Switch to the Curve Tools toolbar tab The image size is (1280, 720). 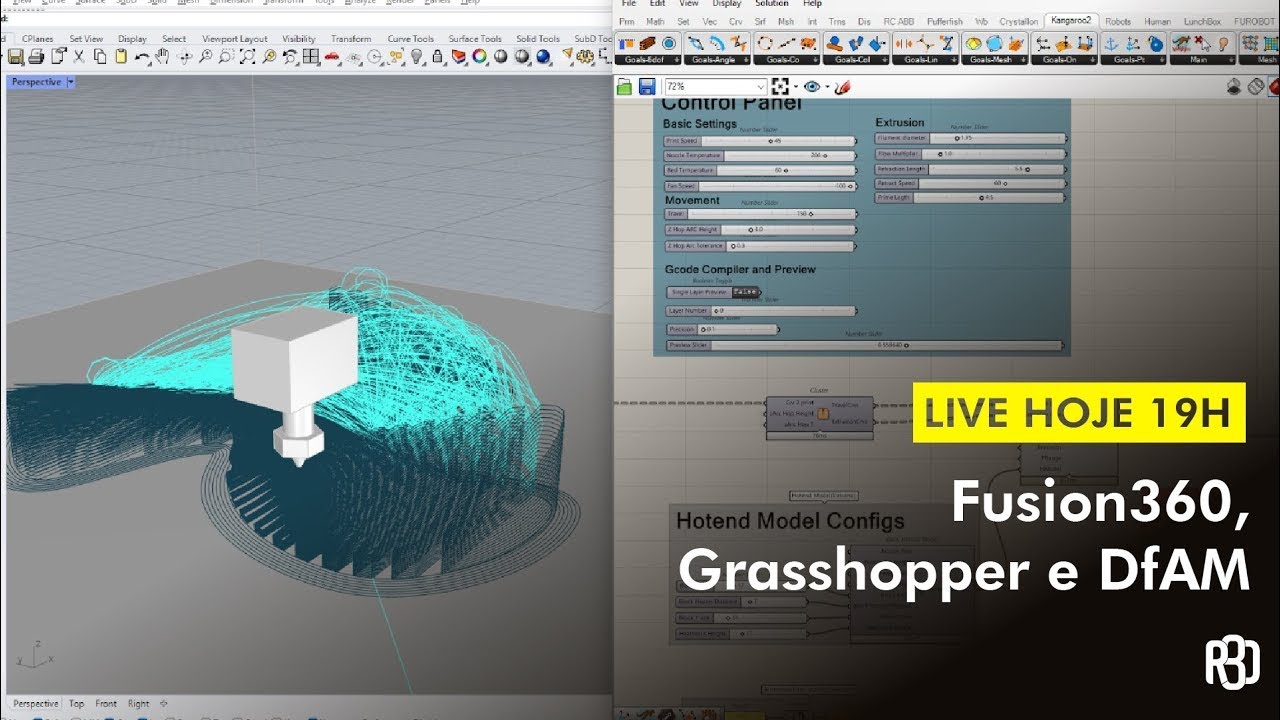(x=410, y=39)
